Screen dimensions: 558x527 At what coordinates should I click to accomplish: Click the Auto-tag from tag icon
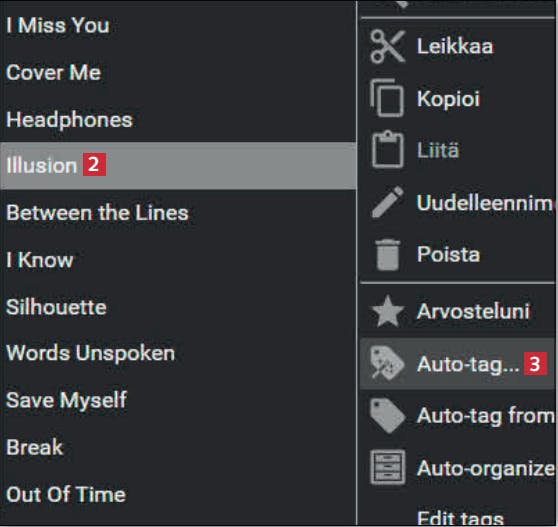point(387,416)
